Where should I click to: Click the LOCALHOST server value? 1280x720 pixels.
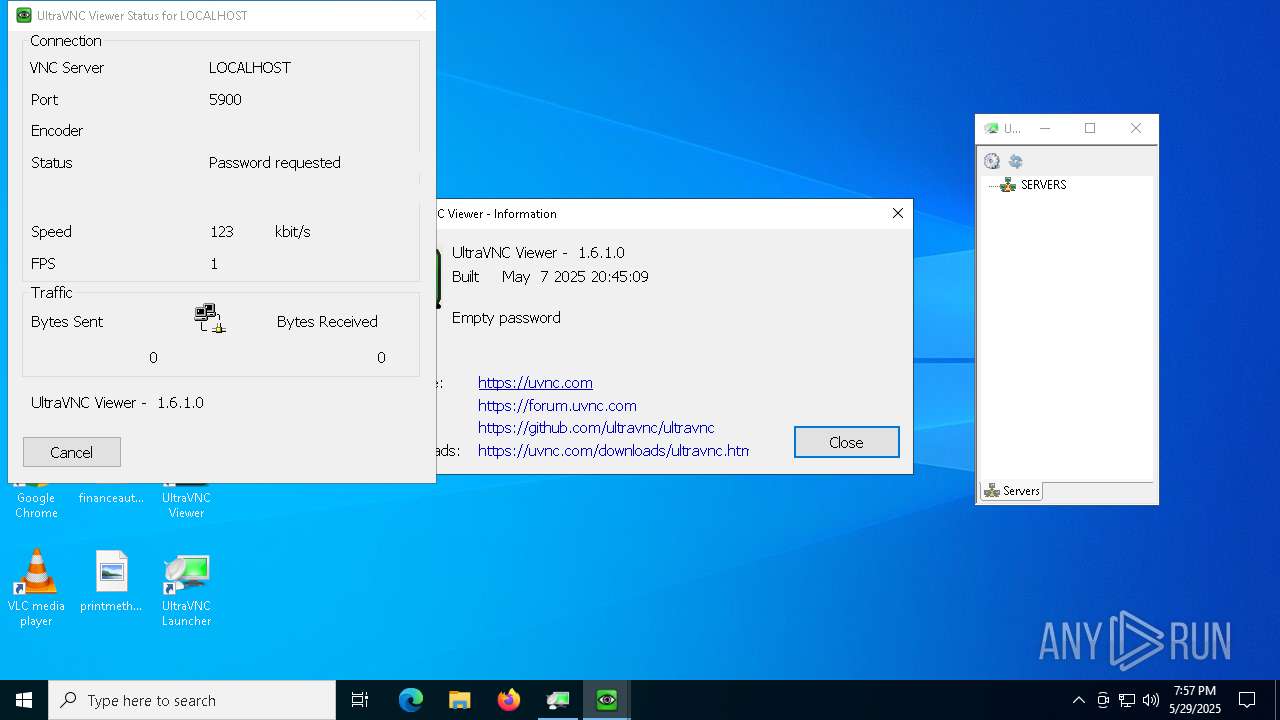250,68
